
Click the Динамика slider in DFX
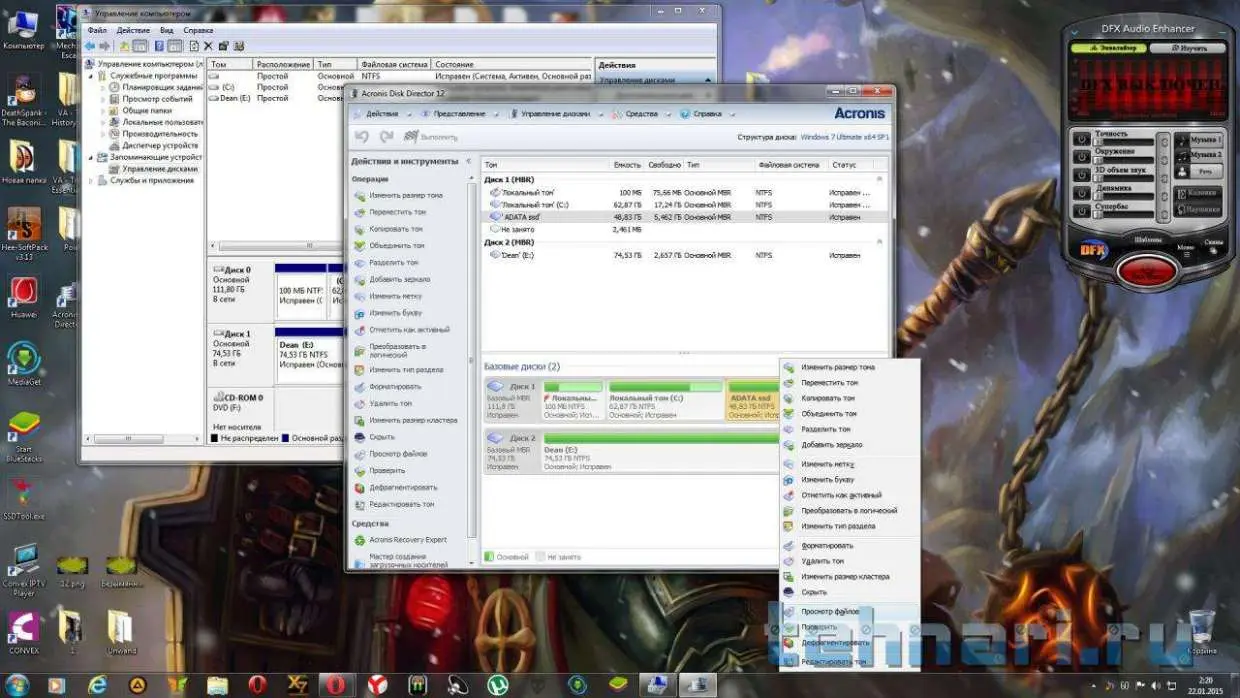coord(1125,194)
